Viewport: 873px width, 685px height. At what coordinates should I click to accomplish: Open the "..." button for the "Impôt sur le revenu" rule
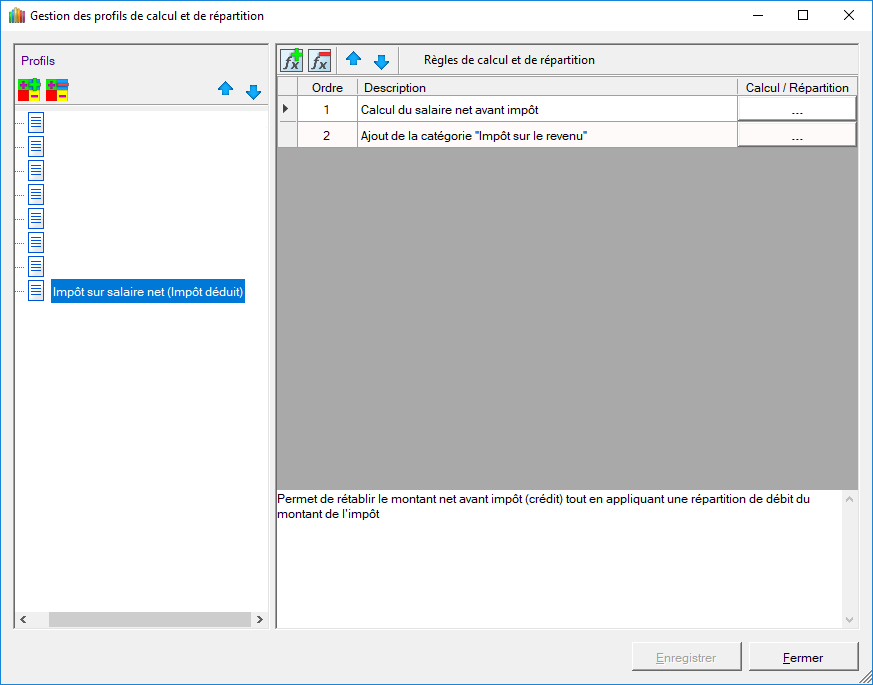796,136
